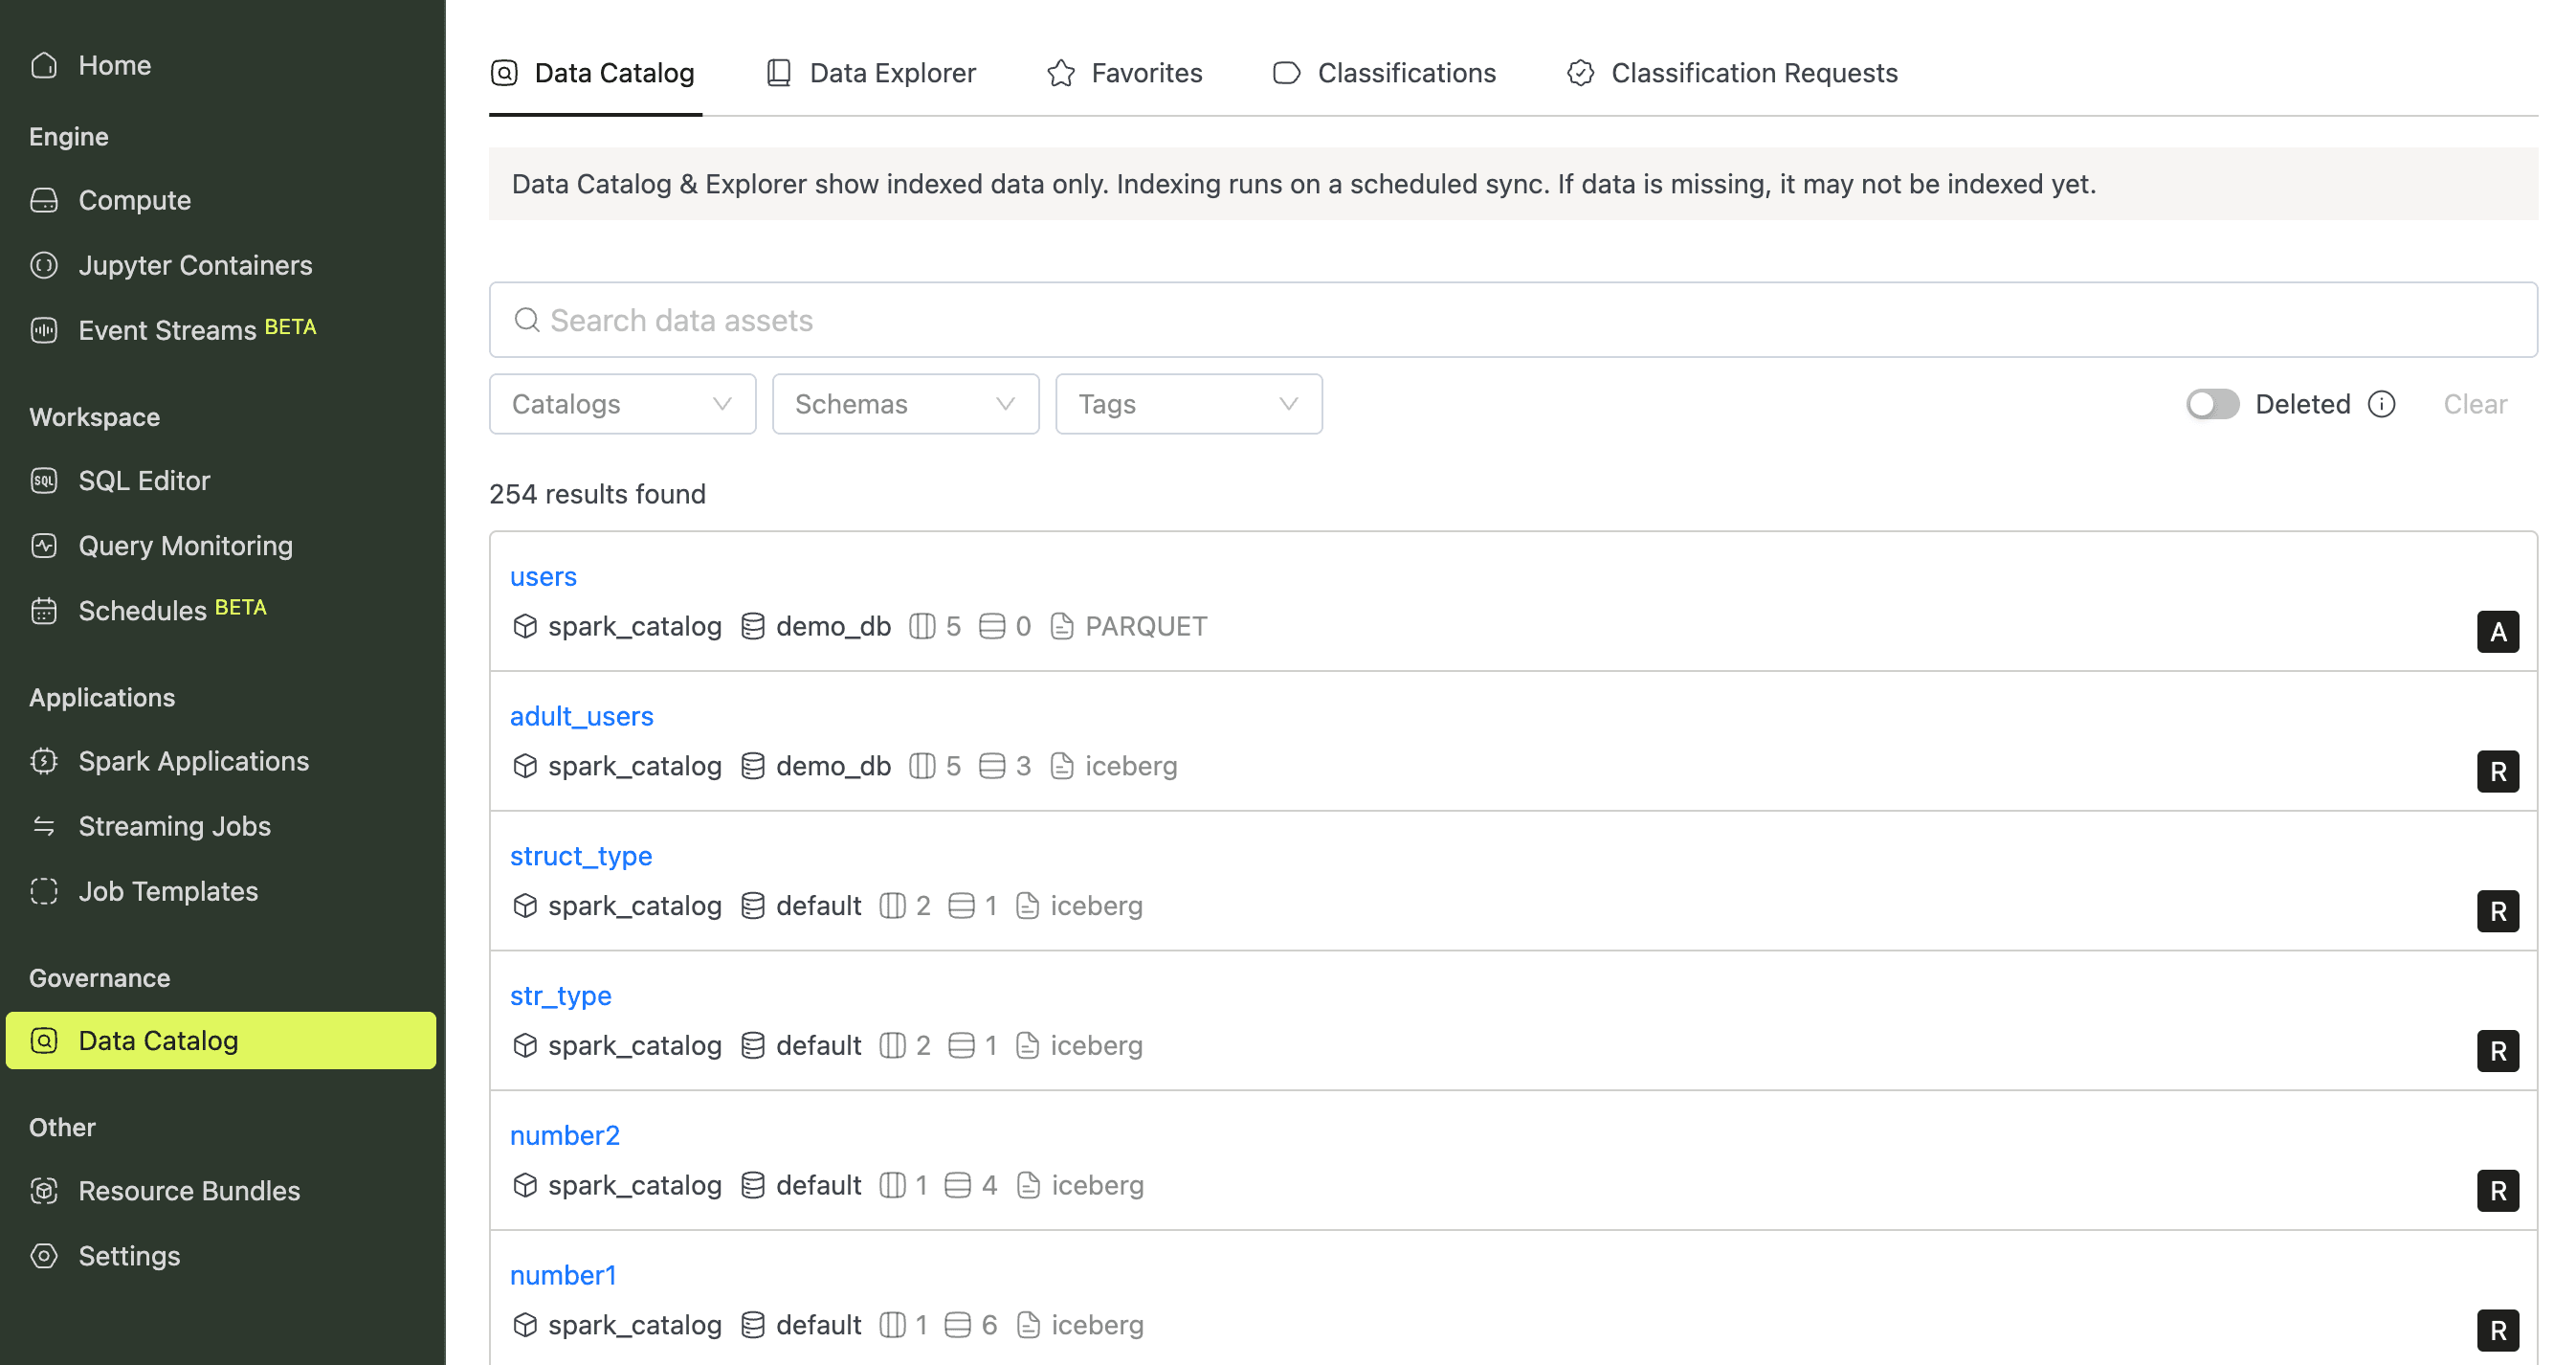The image size is (2576, 1365).
Task: Open Query Monitoring via its icon
Action: (44, 546)
